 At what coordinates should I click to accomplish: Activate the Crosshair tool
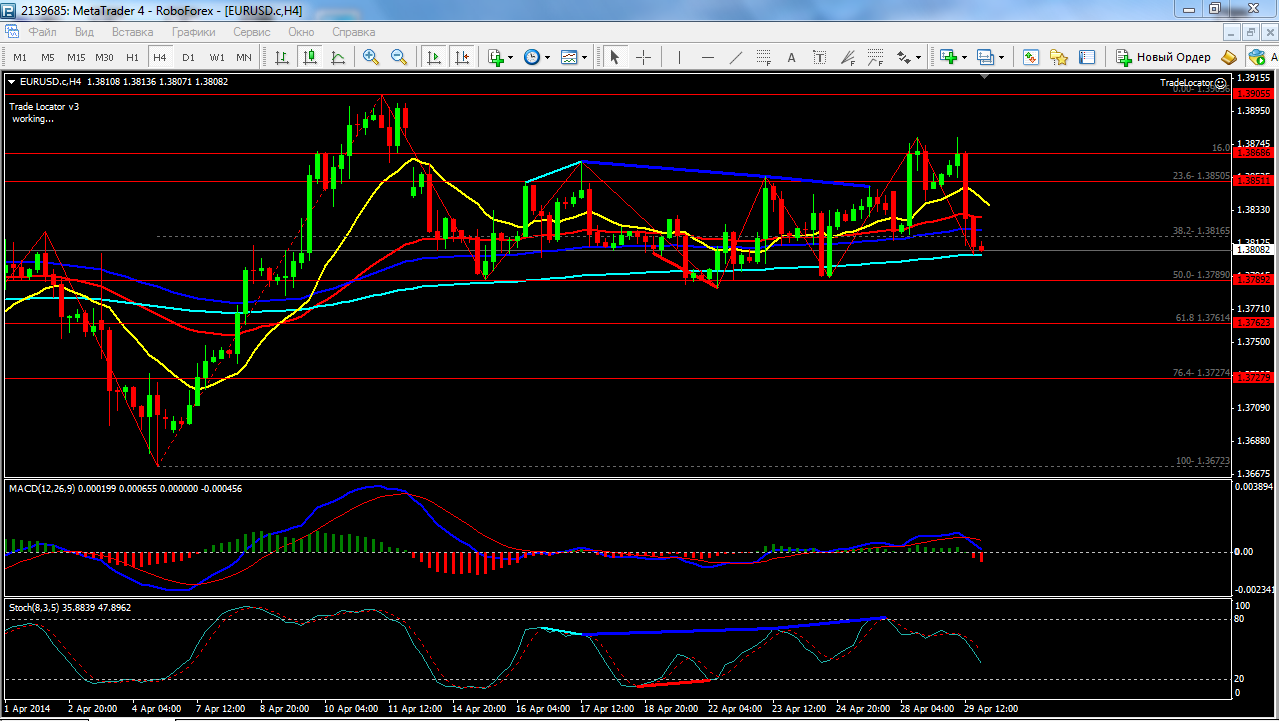tap(643, 57)
